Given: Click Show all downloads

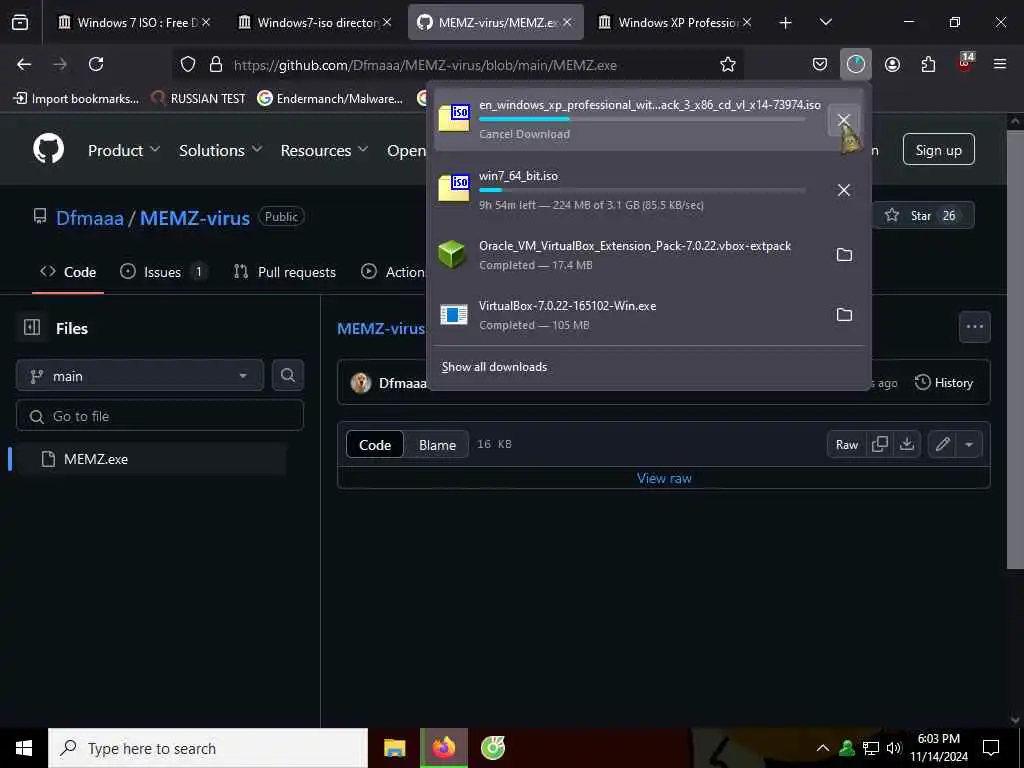Looking at the screenshot, I should click(x=494, y=367).
